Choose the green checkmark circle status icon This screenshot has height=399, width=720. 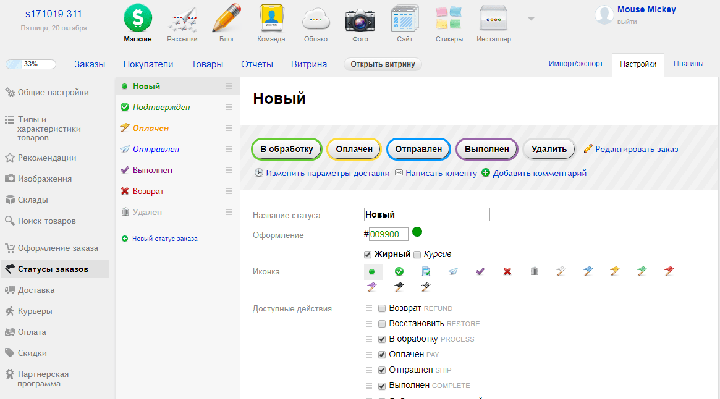click(399, 272)
